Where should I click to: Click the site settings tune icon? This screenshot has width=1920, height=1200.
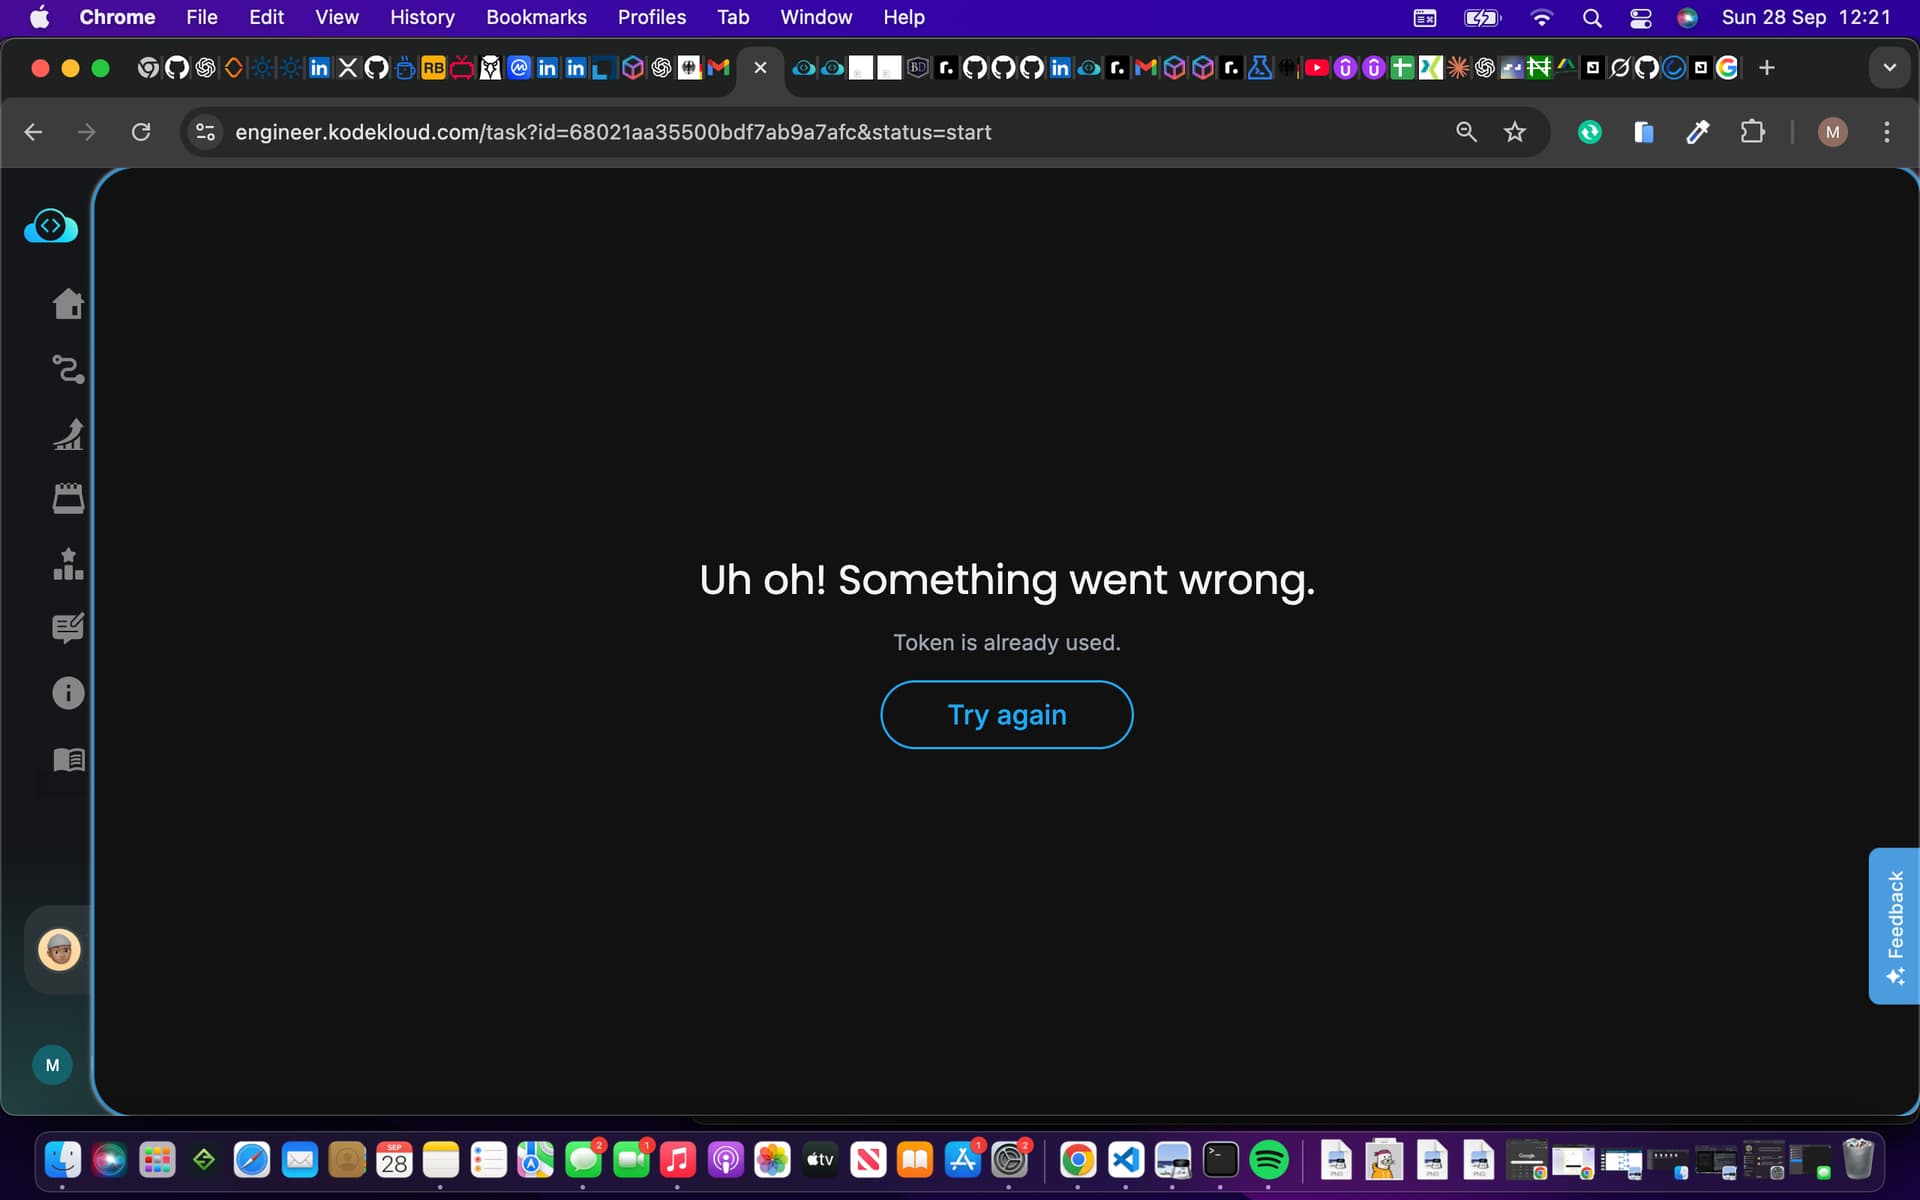point(205,132)
